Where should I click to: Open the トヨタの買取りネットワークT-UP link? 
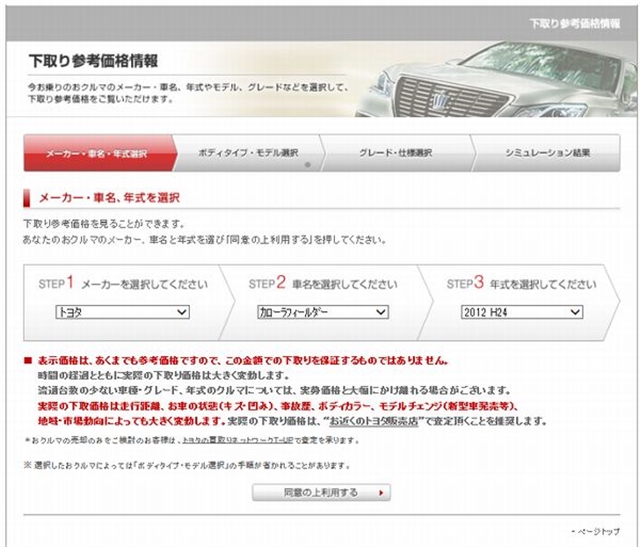(x=236, y=438)
